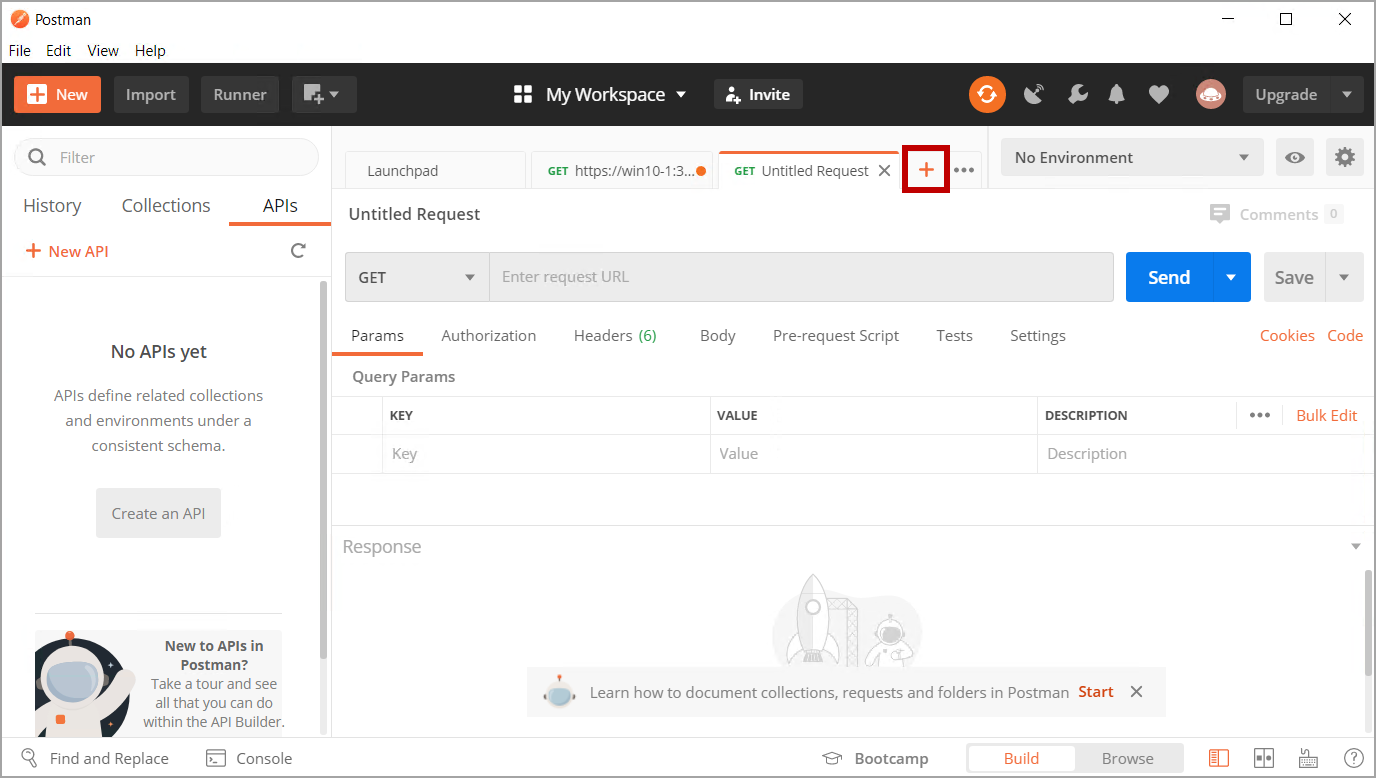This screenshot has width=1376, height=778.
Task: Expand the HTTP method GET dropdown
Action: pyautogui.click(x=416, y=277)
